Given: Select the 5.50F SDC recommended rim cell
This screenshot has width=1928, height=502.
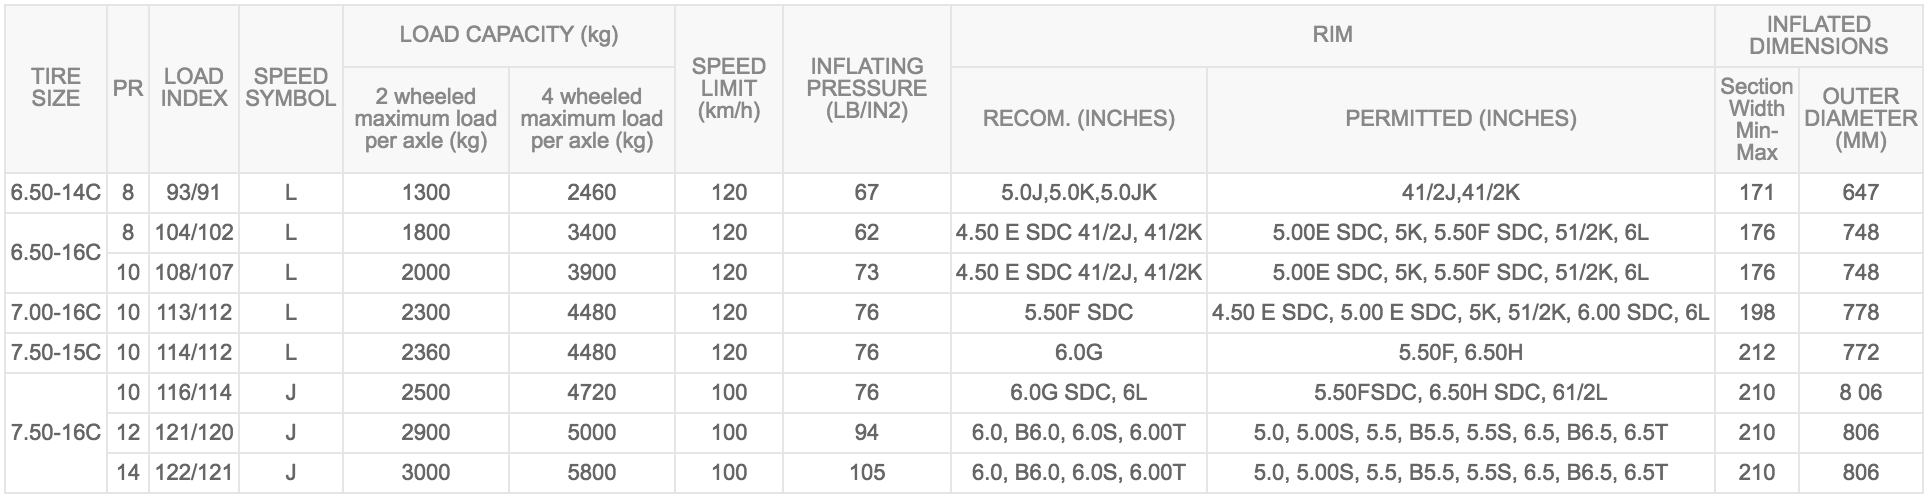Looking at the screenshot, I should pos(1078,313).
